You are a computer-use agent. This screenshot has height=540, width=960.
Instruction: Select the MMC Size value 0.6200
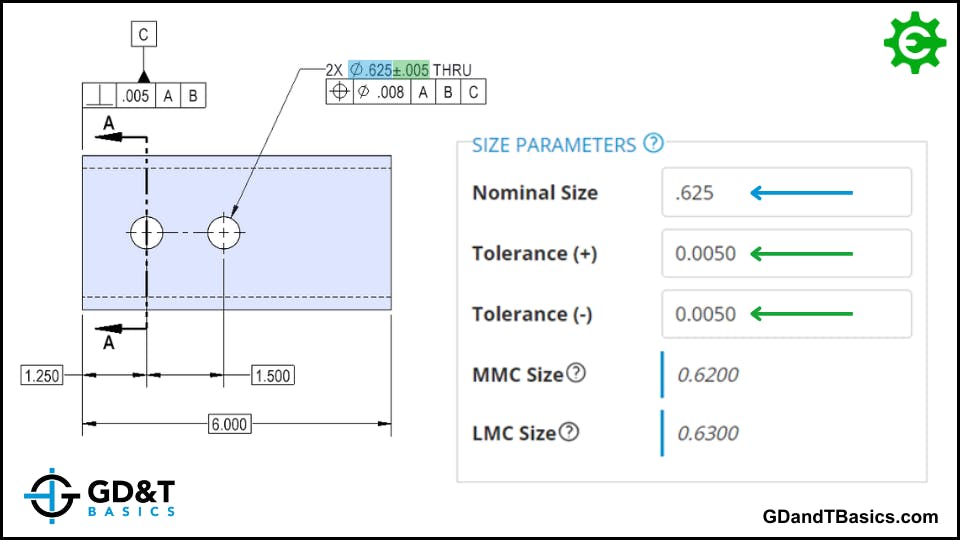708,375
